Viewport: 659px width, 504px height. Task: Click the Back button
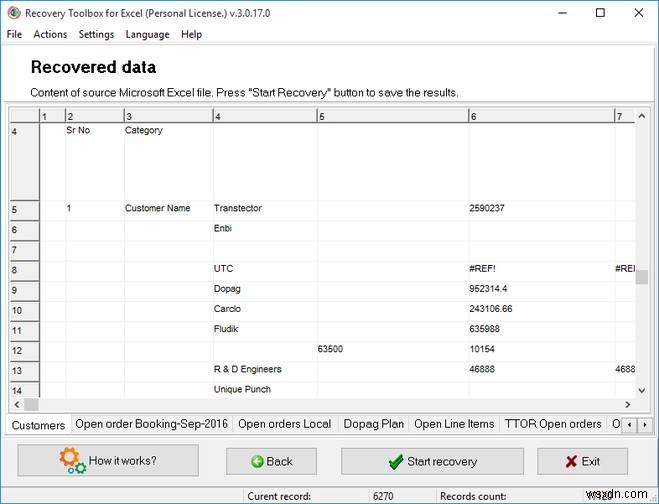(272, 461)
